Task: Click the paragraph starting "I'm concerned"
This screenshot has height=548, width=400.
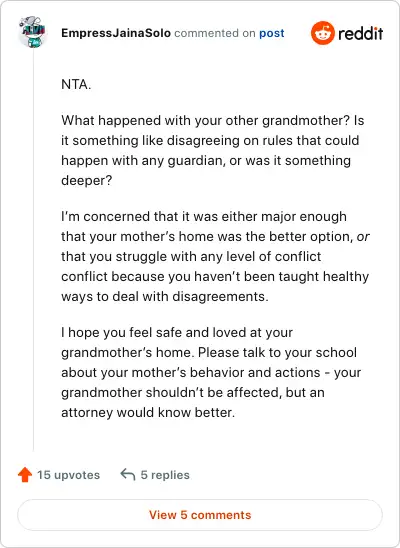Action: (x=215, y=256)
